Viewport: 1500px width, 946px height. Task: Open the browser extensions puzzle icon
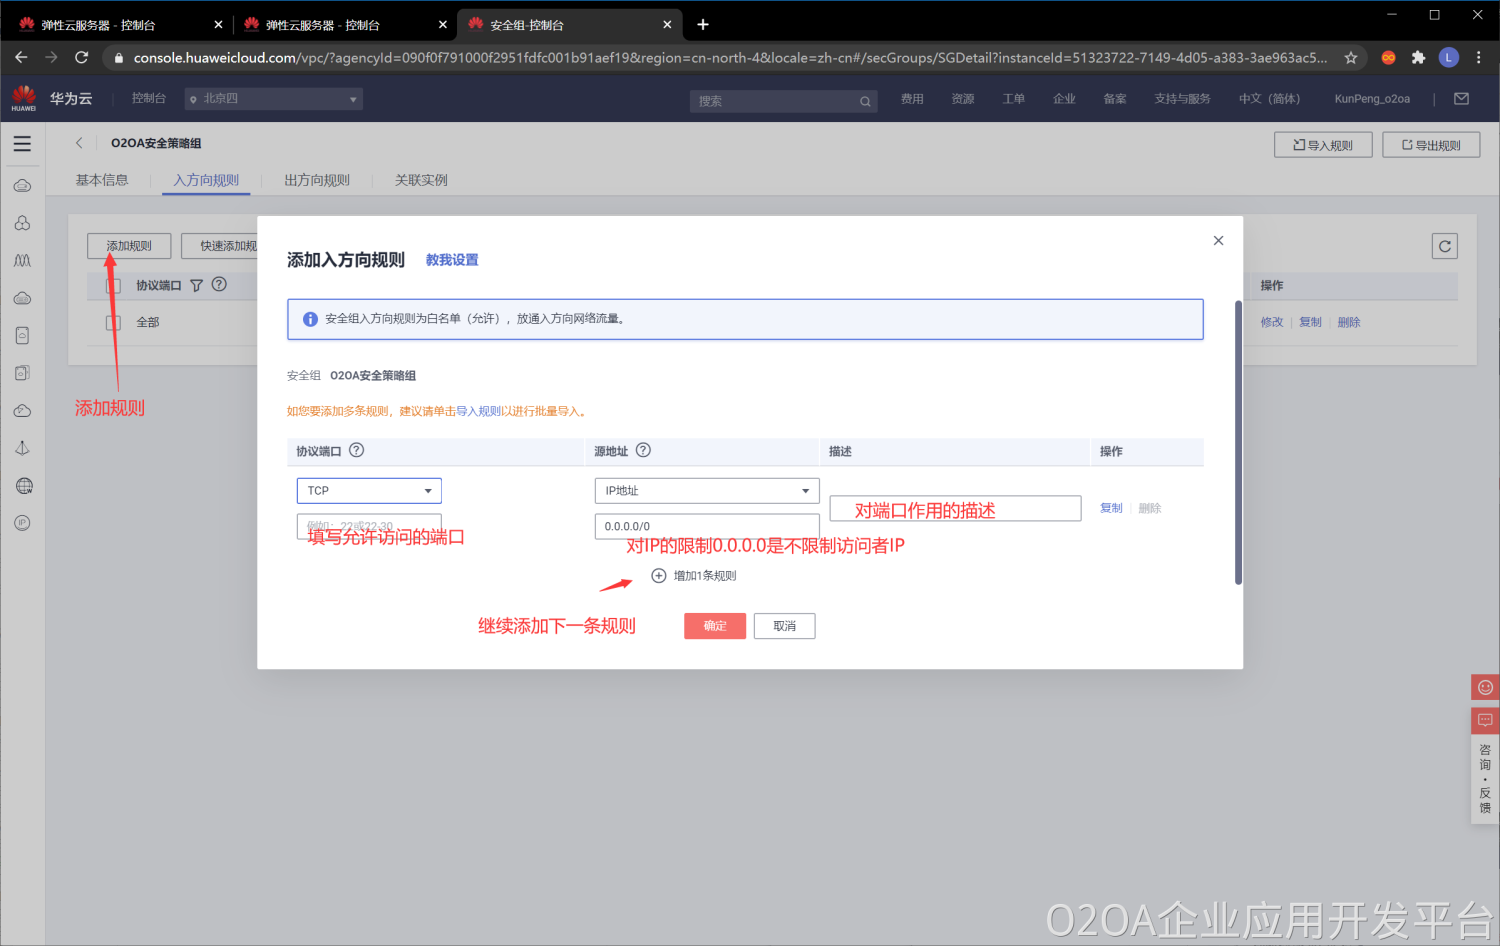point(1418,58)
